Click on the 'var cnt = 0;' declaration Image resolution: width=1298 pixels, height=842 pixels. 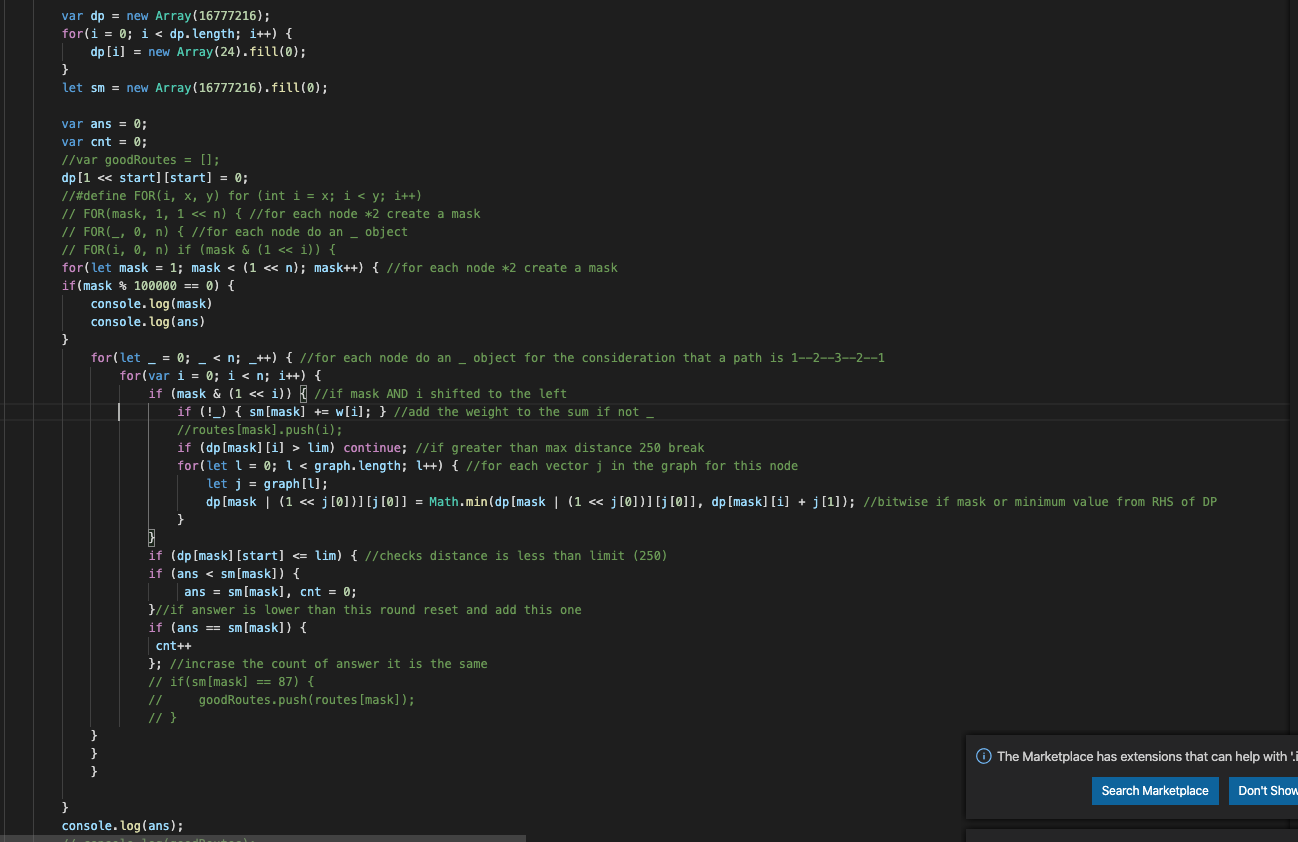[104, 142]
